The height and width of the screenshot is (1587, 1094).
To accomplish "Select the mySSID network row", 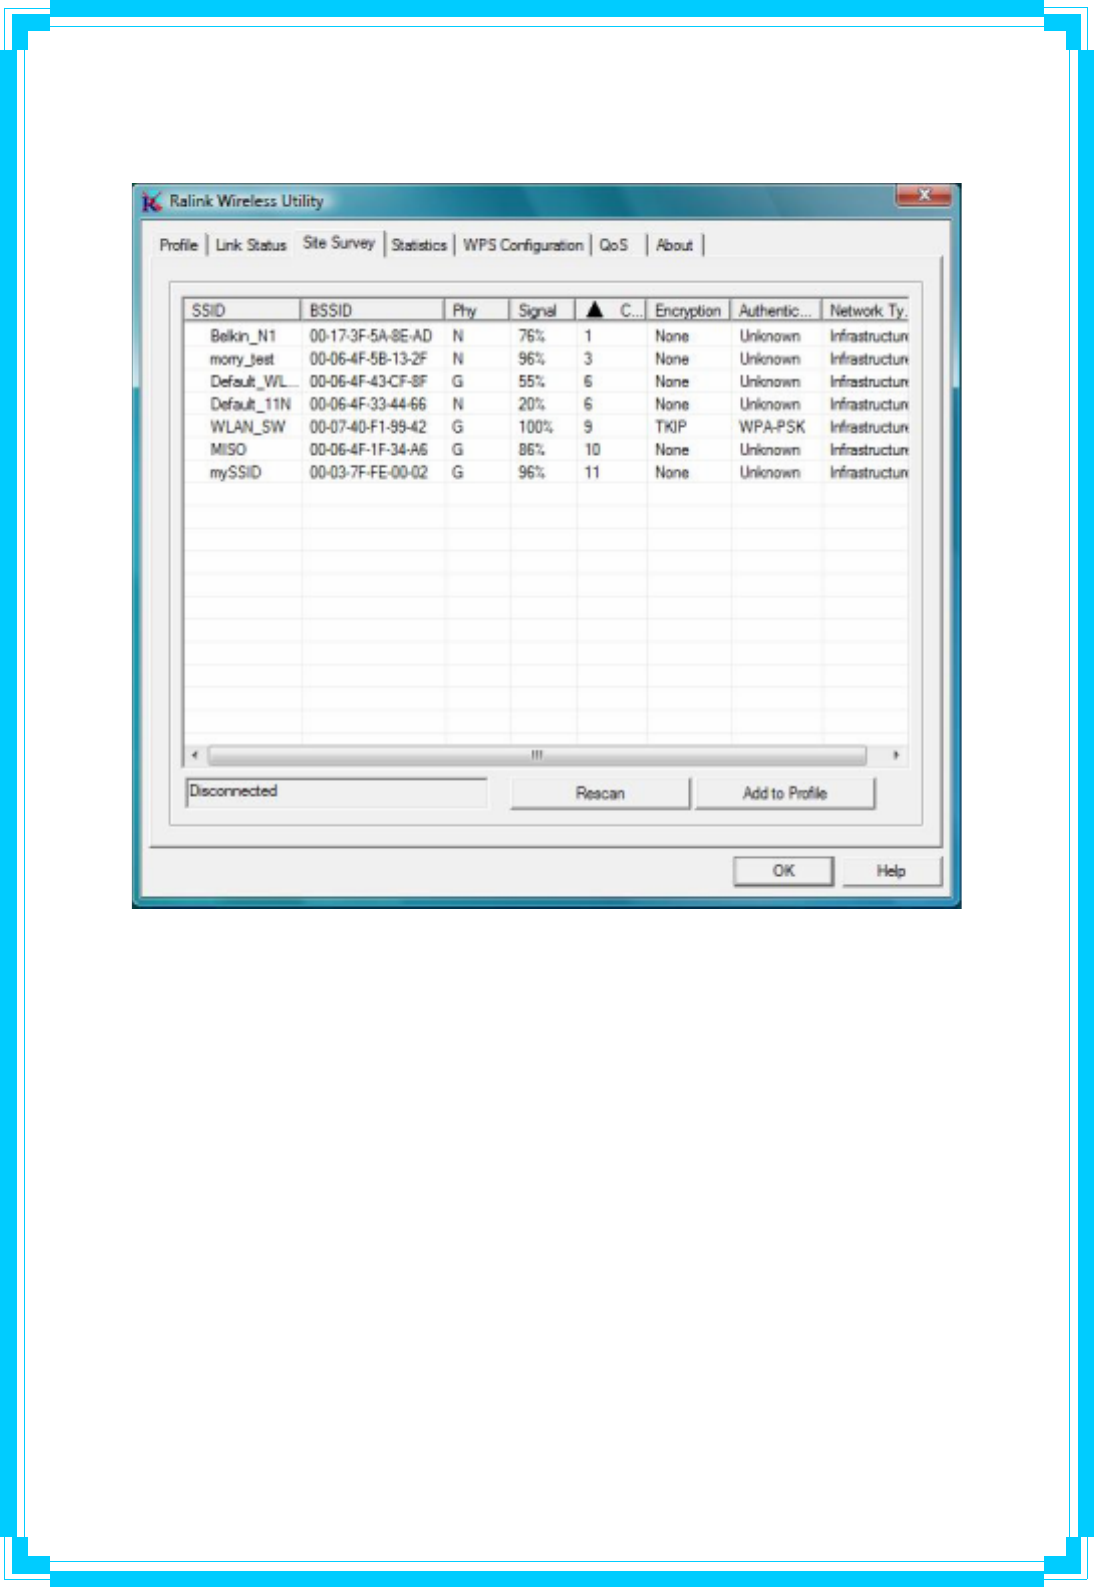I will tap(546, 472).
